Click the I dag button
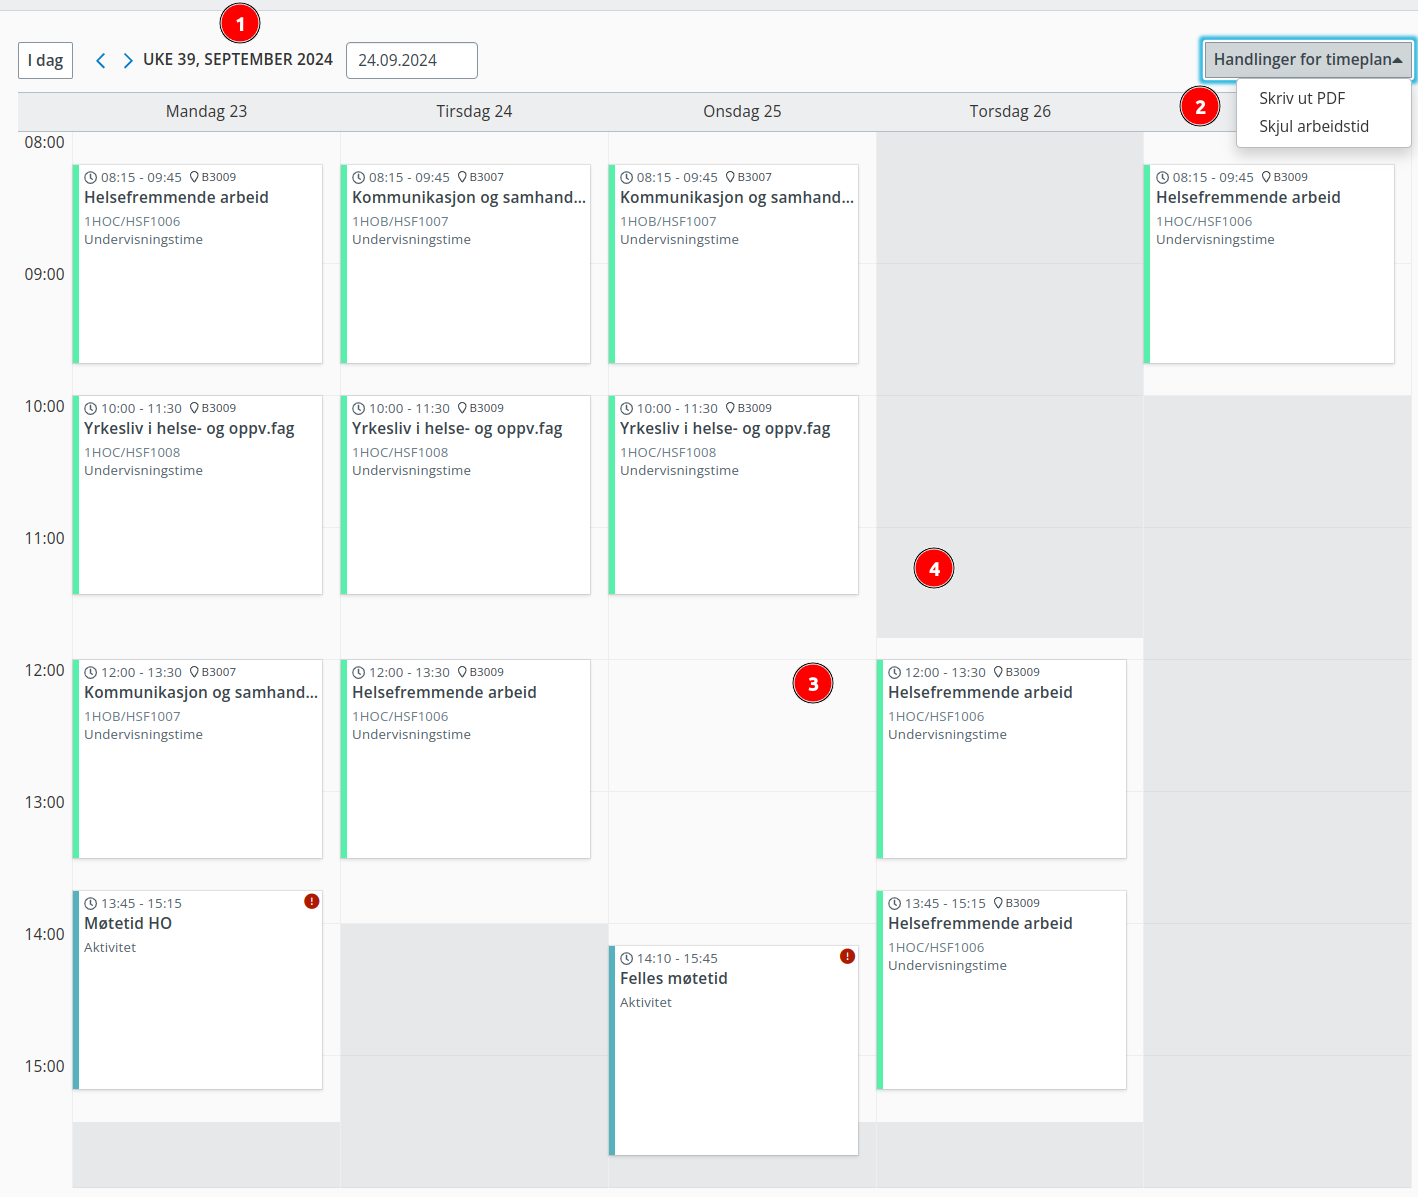Image resolution: width=1418 pixels, height=1197 pixels. [x=45, y=60]
